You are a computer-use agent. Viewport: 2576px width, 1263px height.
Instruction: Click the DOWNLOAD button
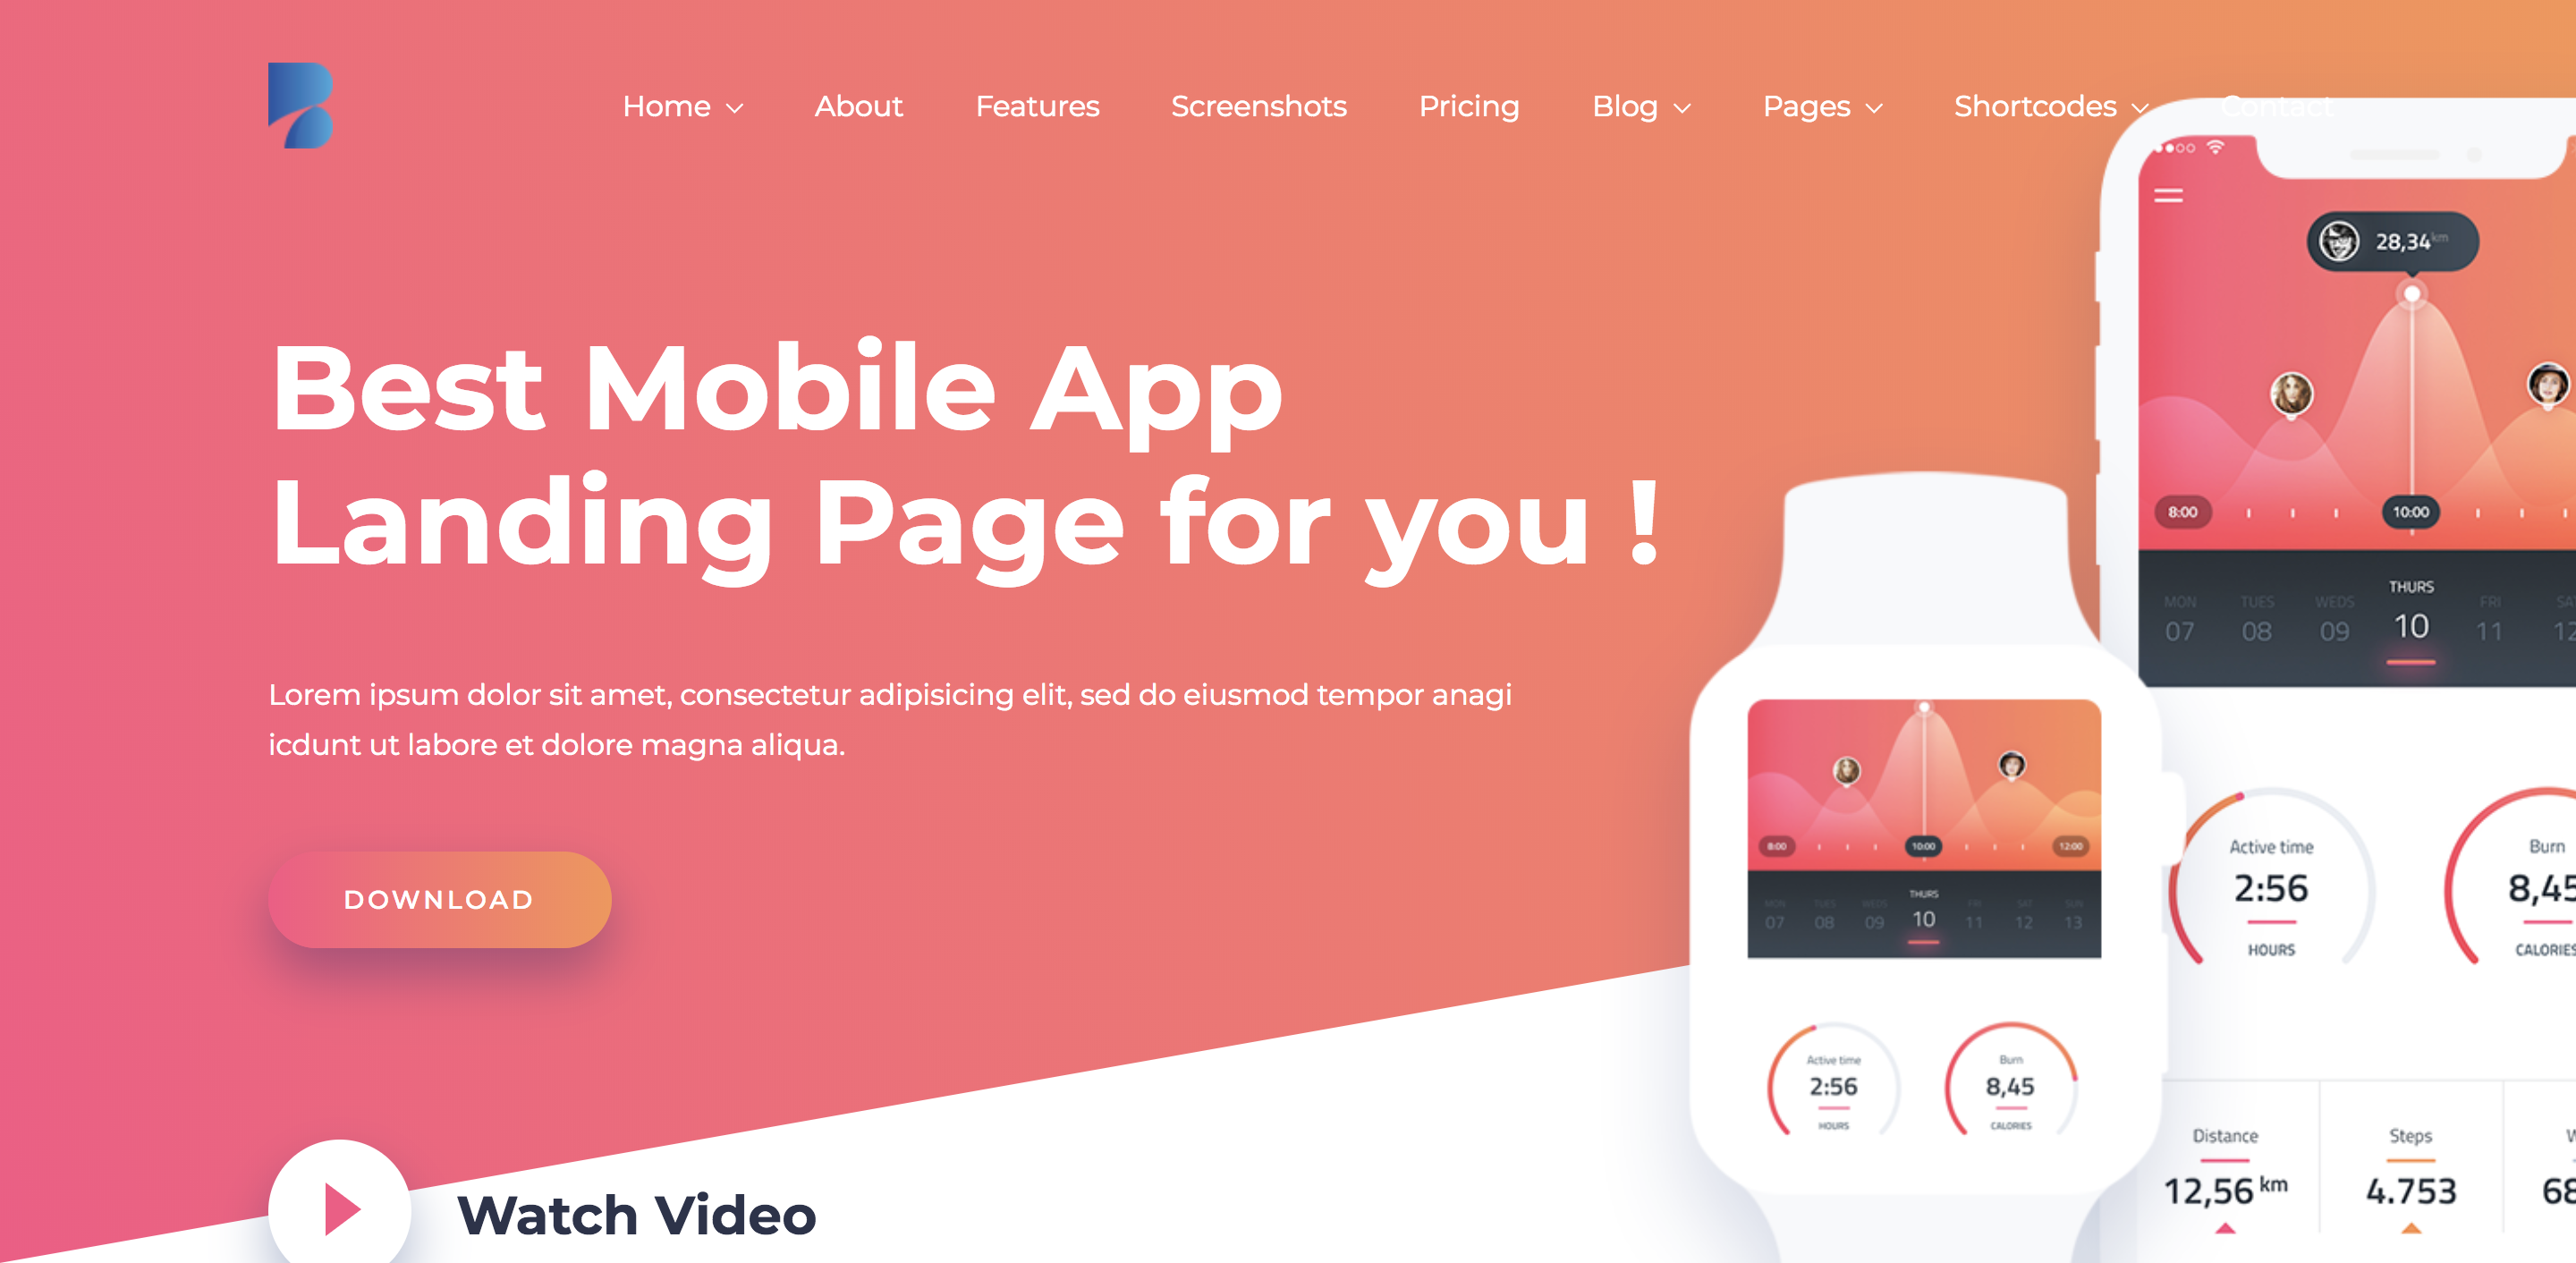[440, 898]
